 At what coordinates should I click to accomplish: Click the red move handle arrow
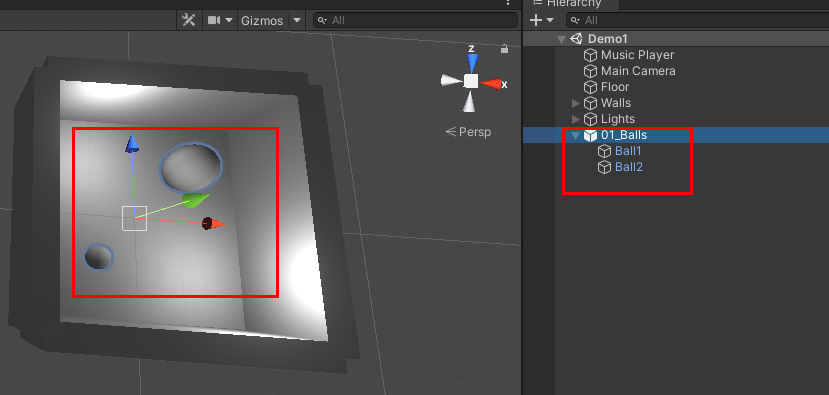(x=213, y=223)
